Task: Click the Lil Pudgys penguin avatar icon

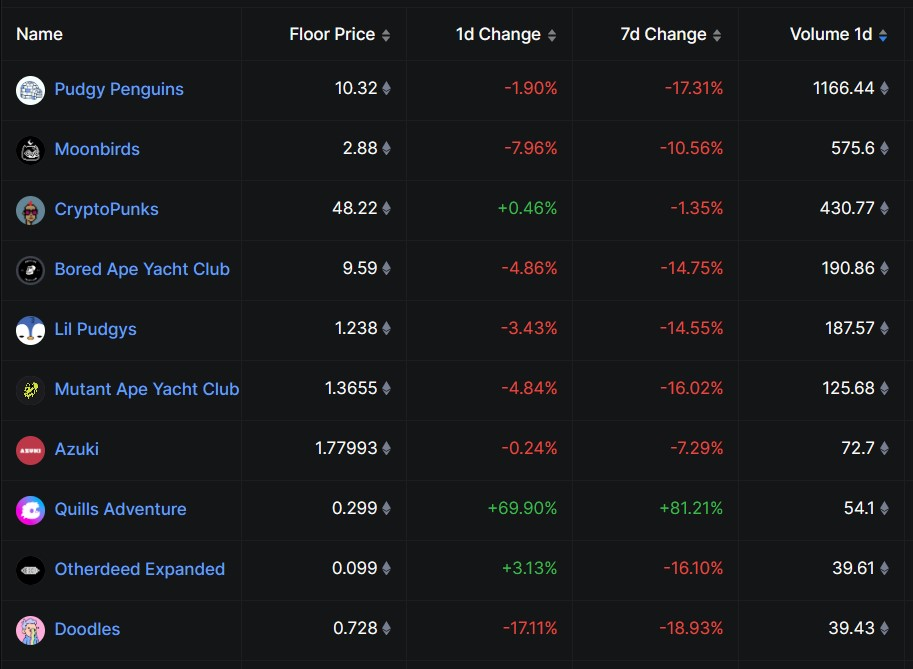Action: click(30, 329)
